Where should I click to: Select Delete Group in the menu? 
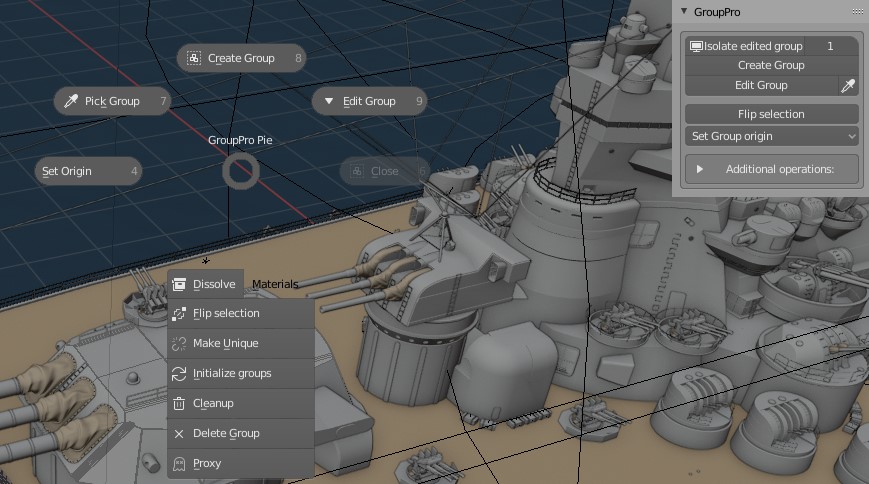(241, 434)
